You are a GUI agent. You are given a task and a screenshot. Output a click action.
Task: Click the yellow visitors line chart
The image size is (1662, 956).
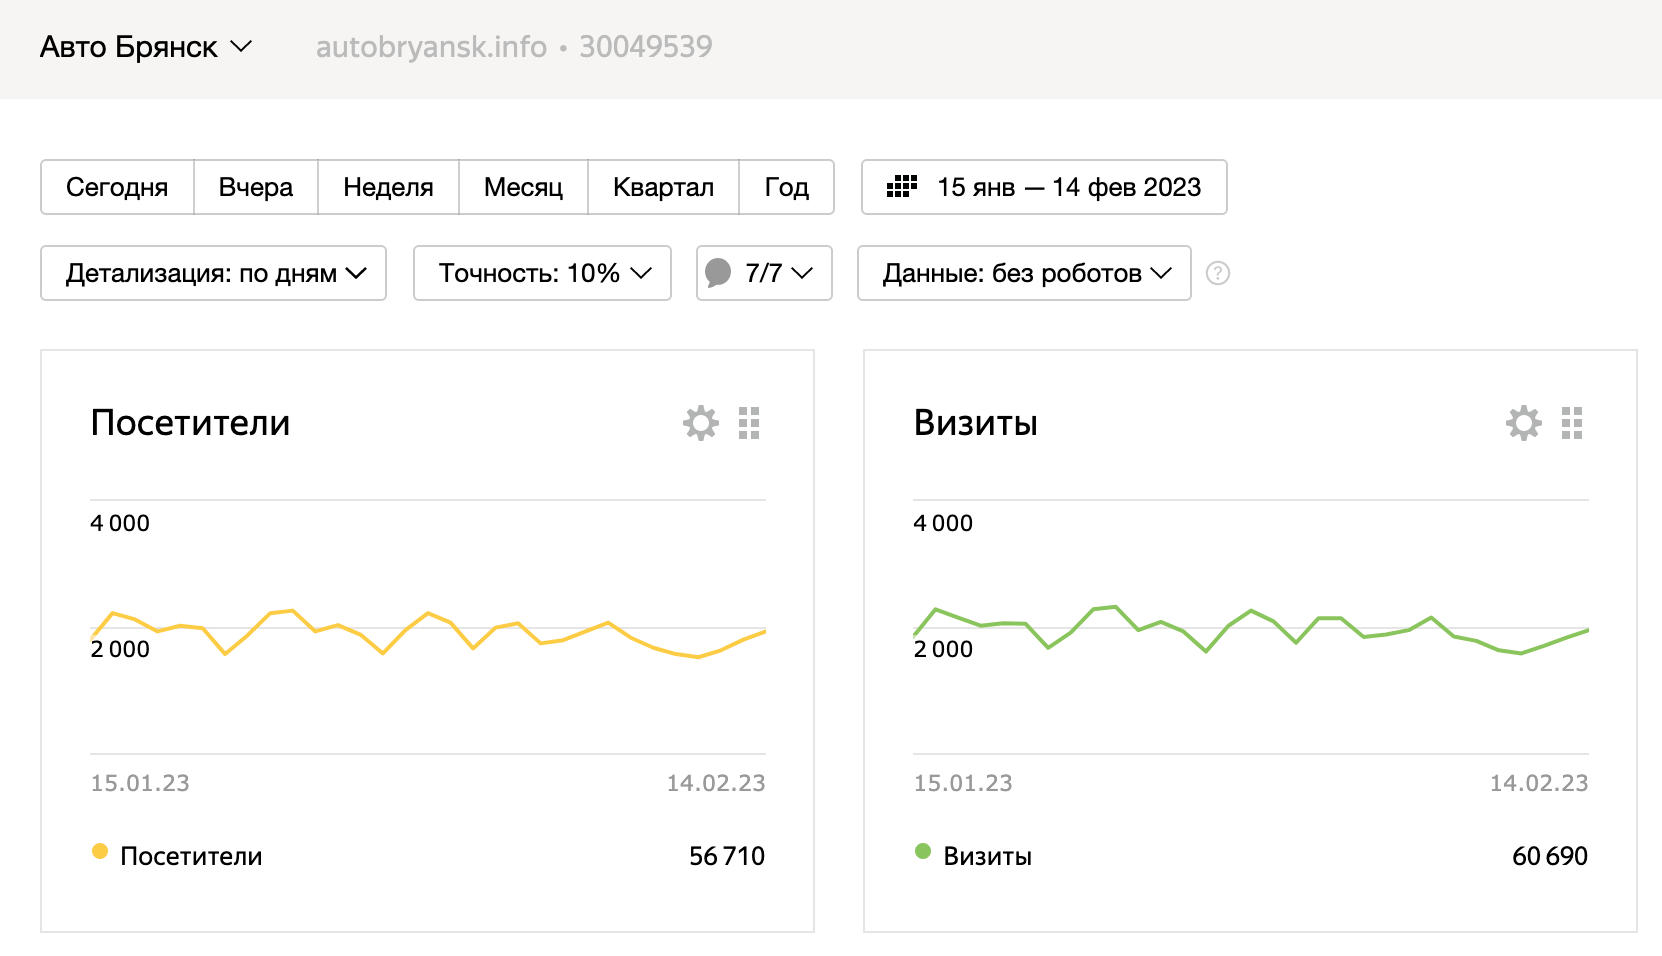(428, 632)
